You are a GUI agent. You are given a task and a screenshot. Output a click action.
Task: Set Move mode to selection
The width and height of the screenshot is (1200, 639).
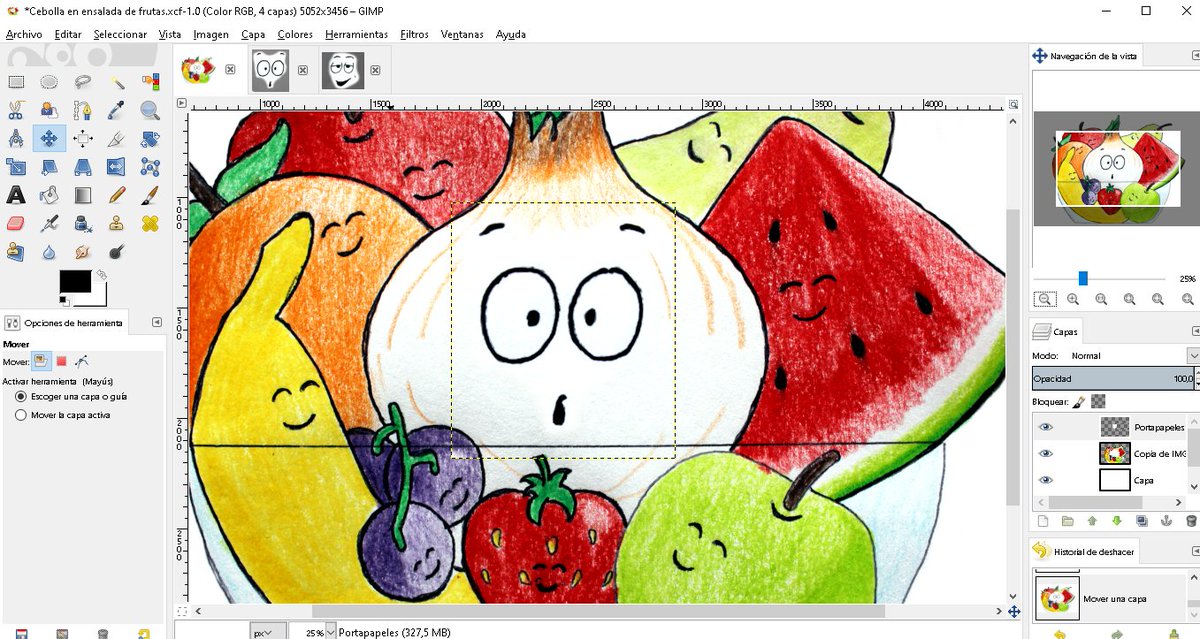[x=61, y=361]
